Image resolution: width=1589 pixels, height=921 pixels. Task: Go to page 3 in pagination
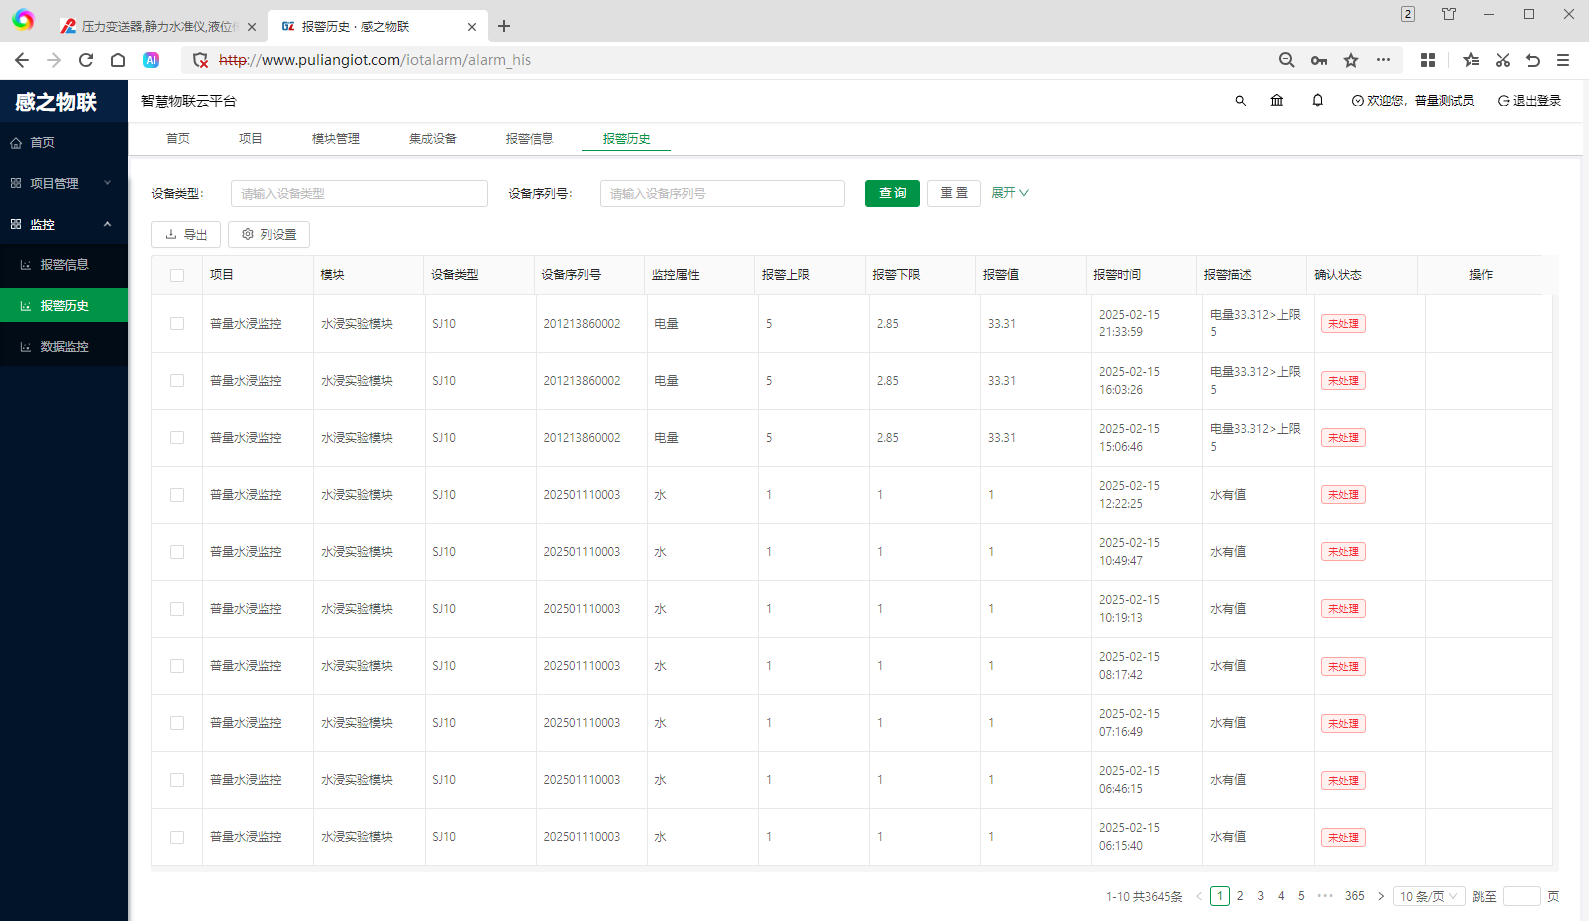1260,896
